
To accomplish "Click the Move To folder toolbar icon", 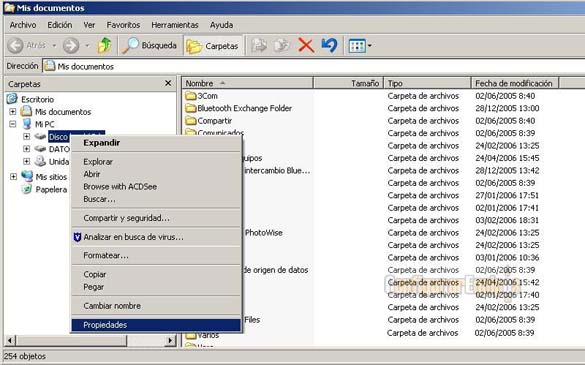I will (259, 46).
